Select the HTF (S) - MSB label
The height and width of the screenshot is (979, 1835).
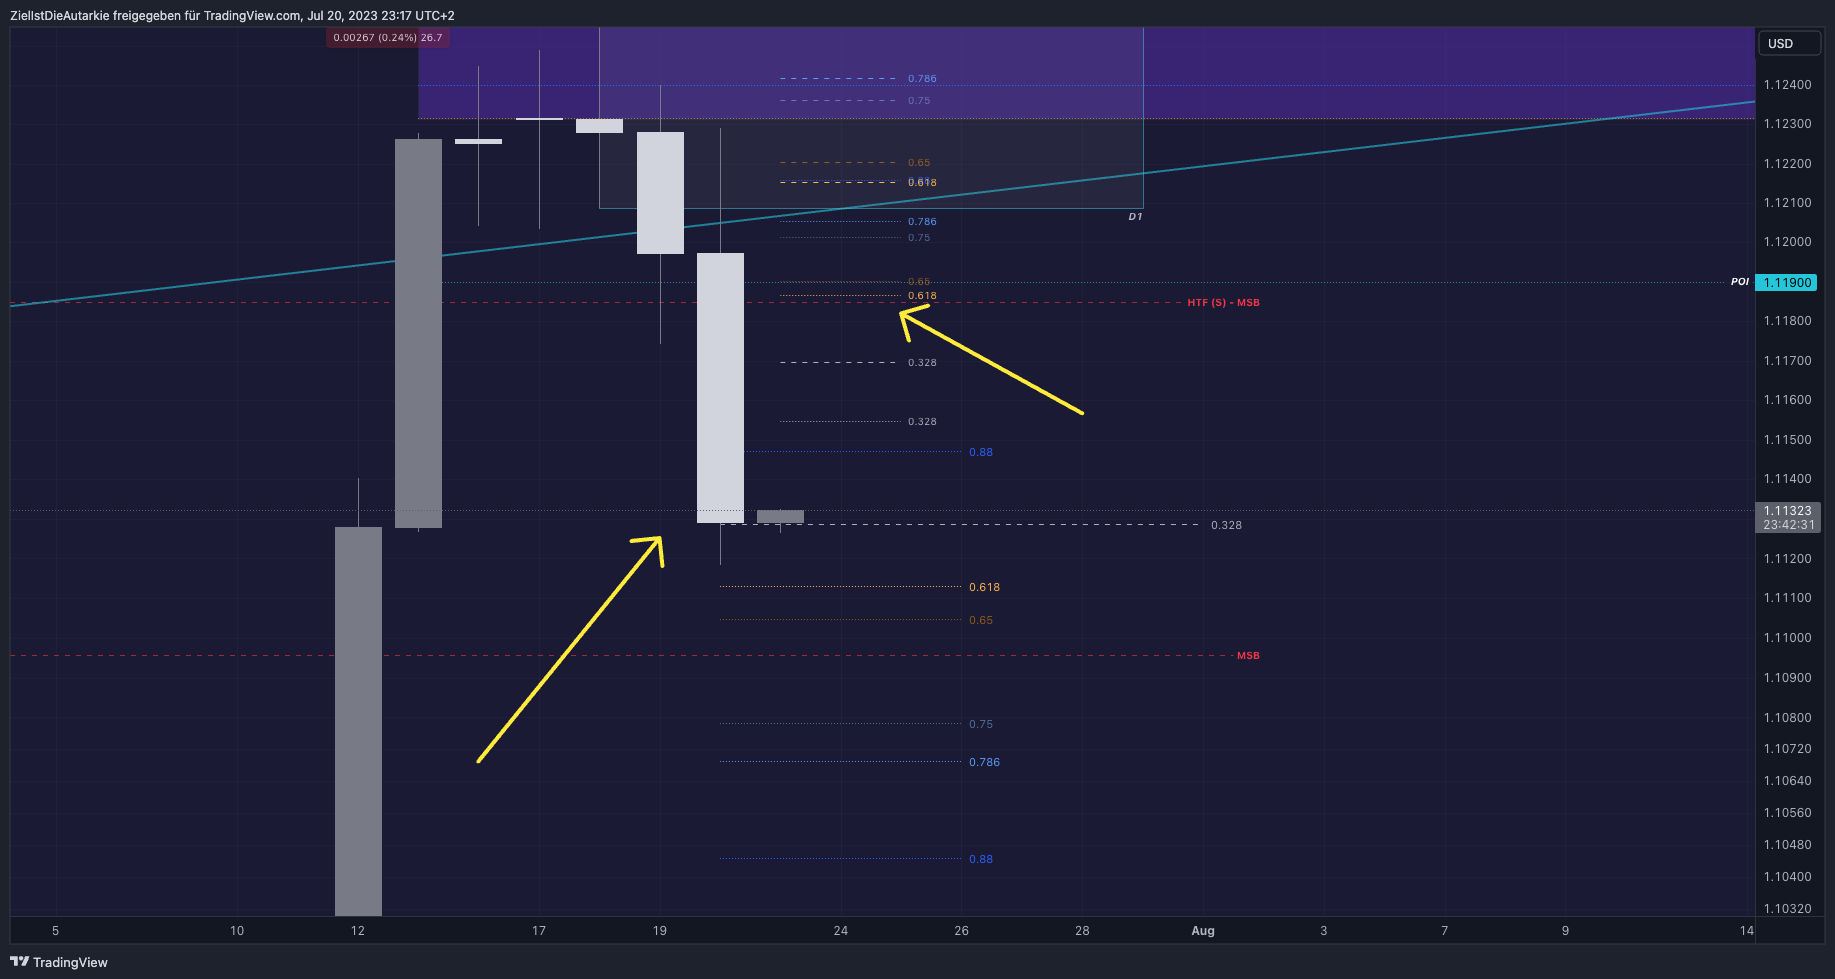[1223, 303]
